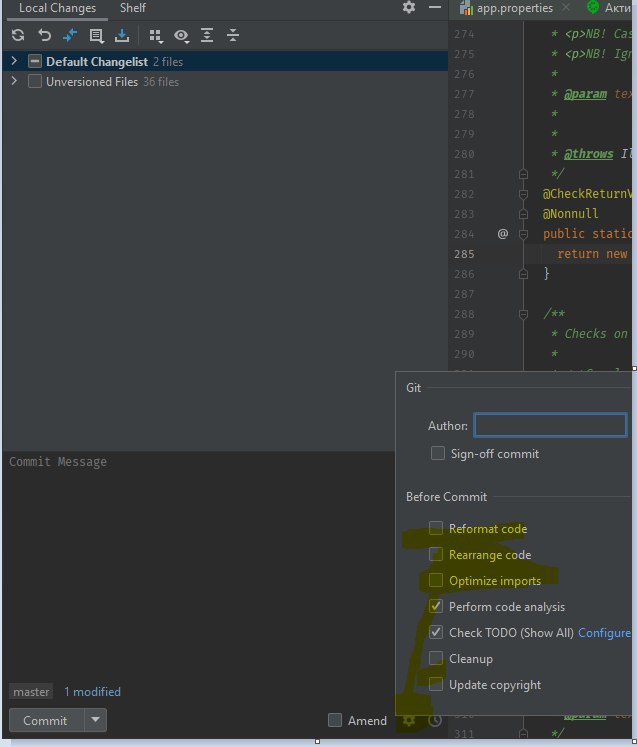
Task: Click the commit options gear icon
Action: pos(409,720)
